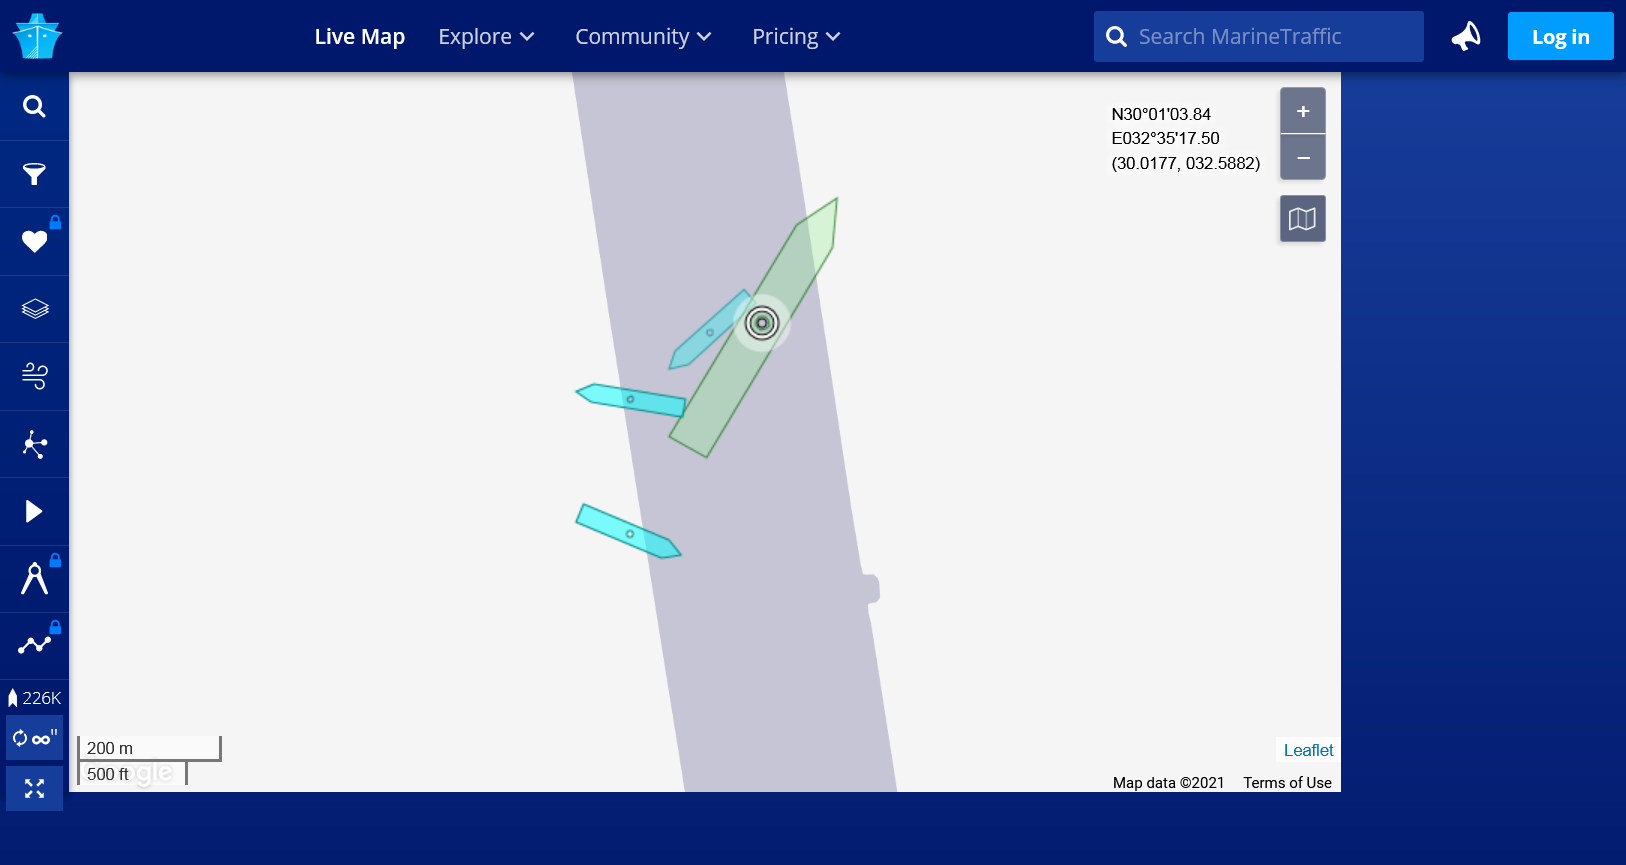Open the sidebar search tool

tap(34, 106)
